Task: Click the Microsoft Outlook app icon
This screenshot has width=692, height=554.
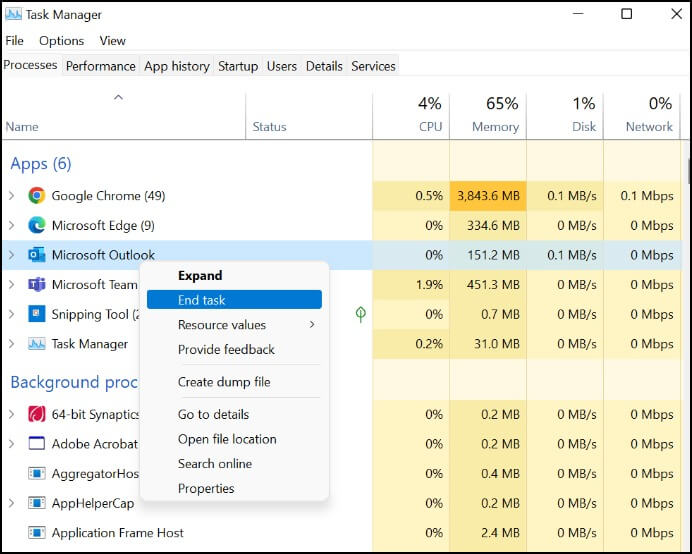Action: coord(37,255)
